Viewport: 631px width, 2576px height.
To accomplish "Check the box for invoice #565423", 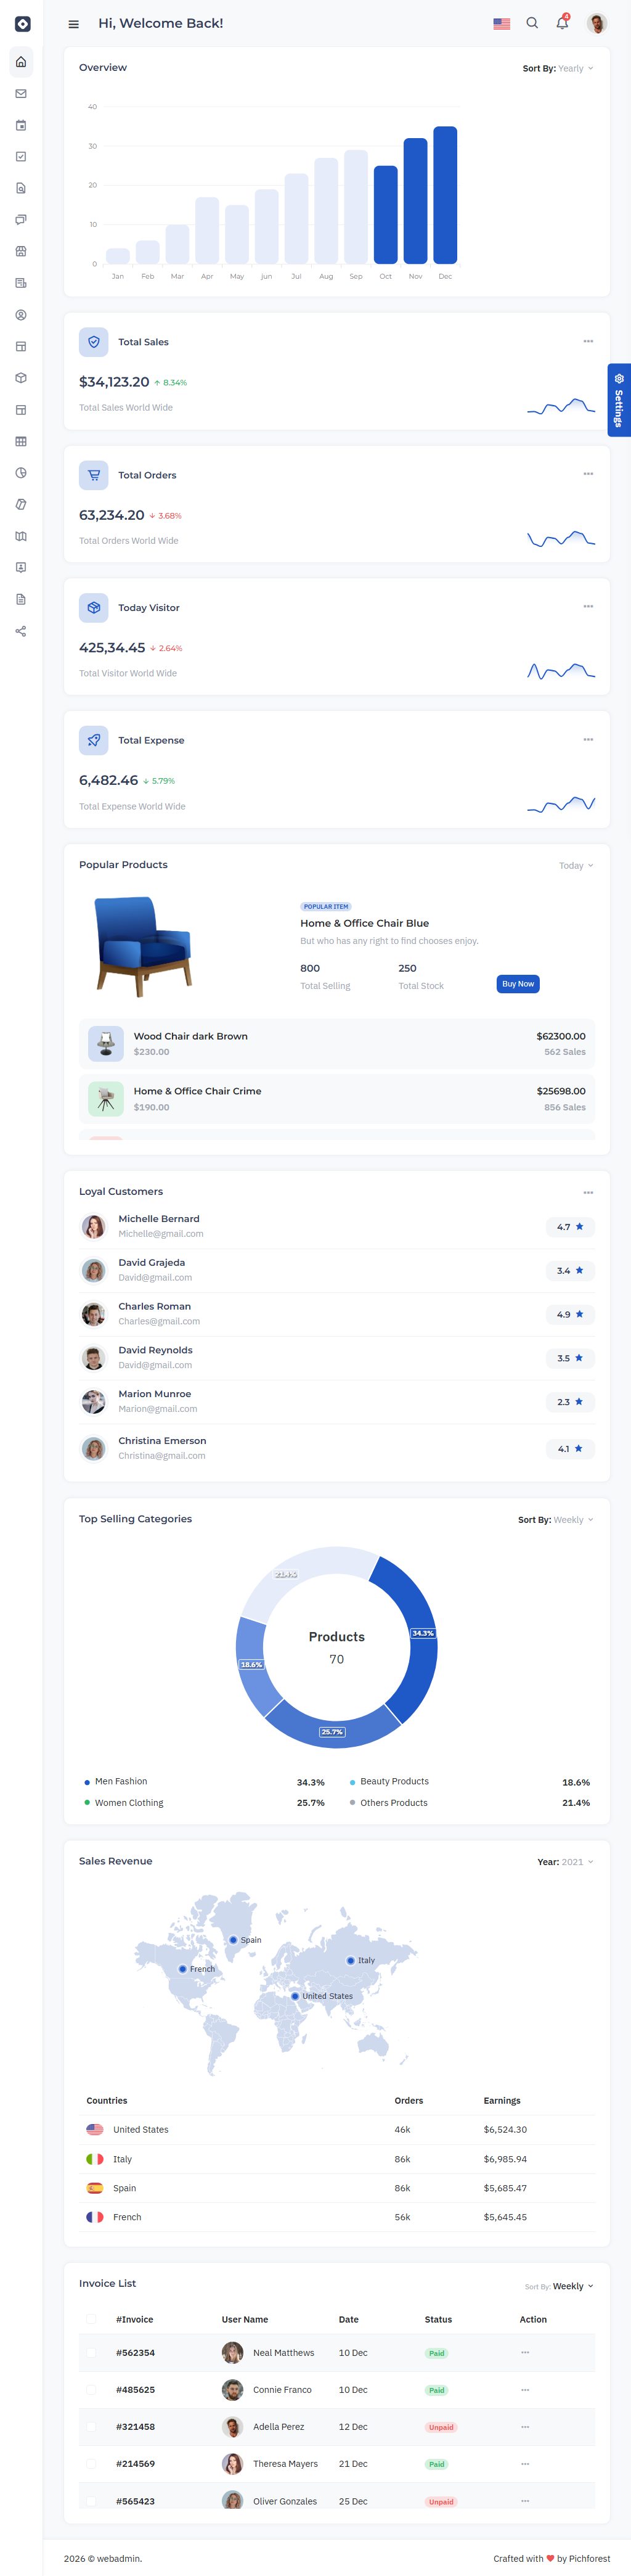I will pyautogui.click(x=91, y=2501).
